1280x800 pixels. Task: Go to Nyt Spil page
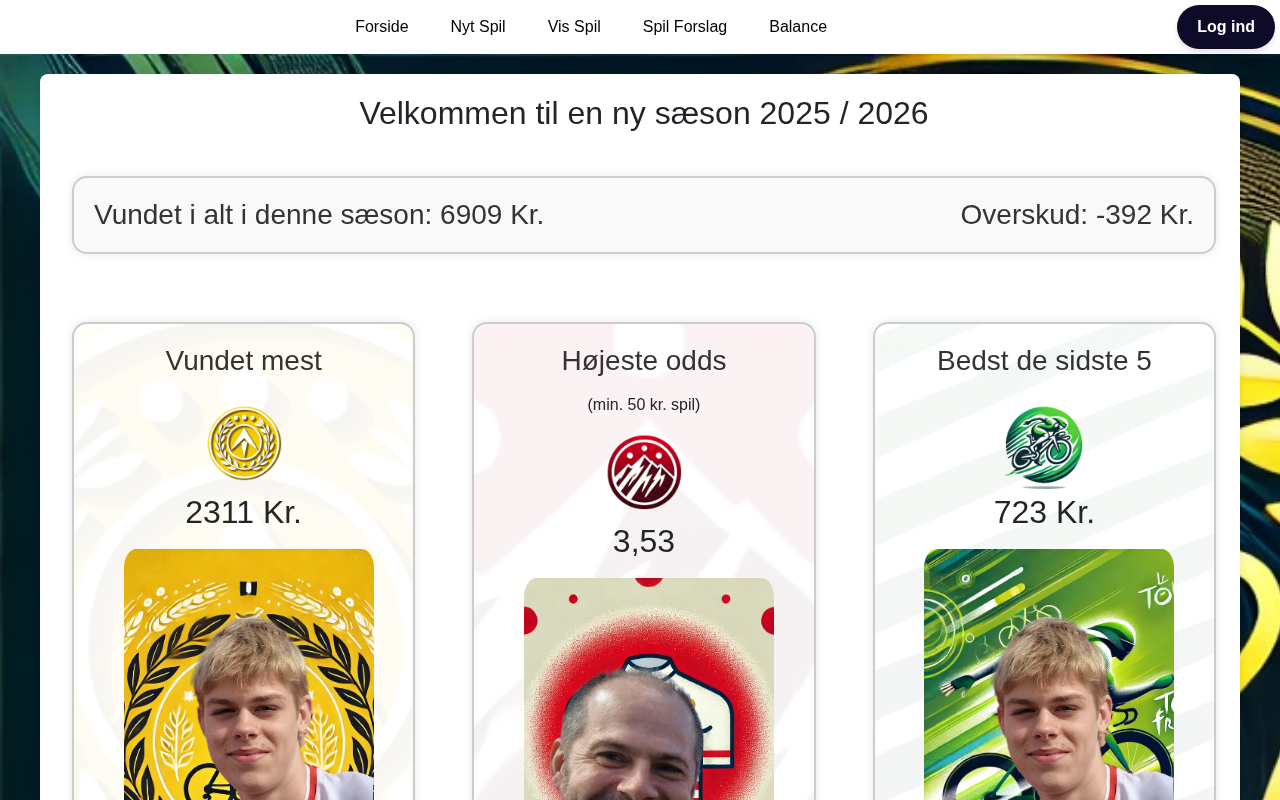[x=478, y=27]
